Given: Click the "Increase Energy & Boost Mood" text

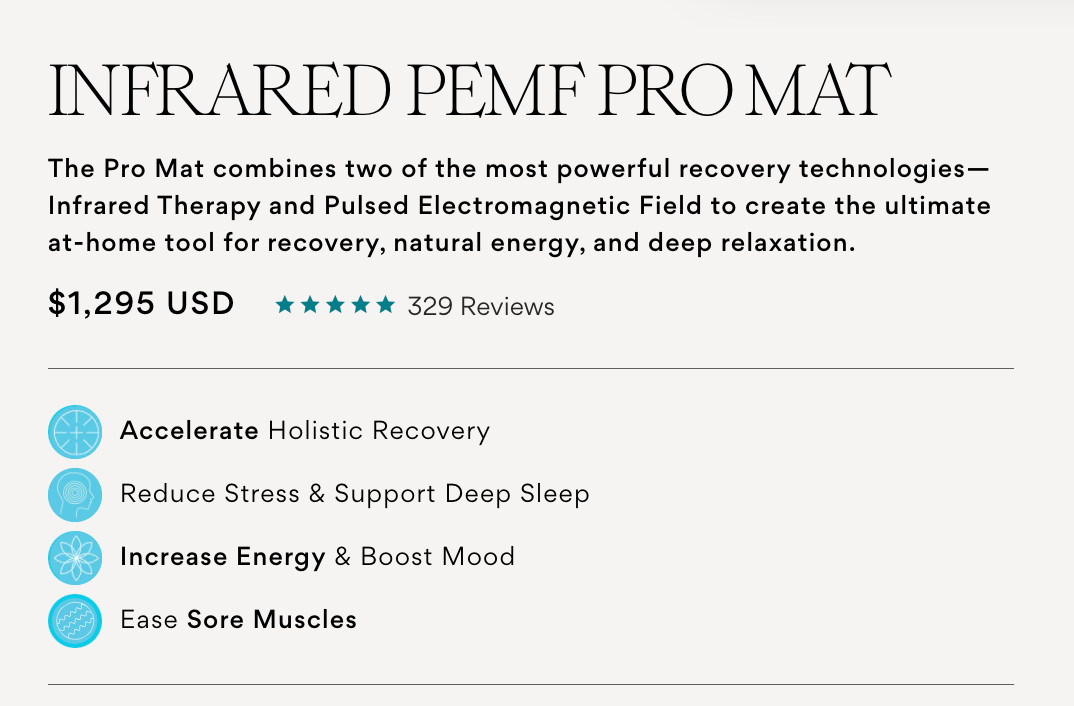Looking at the screenshot, I should (x=317, y=557).
